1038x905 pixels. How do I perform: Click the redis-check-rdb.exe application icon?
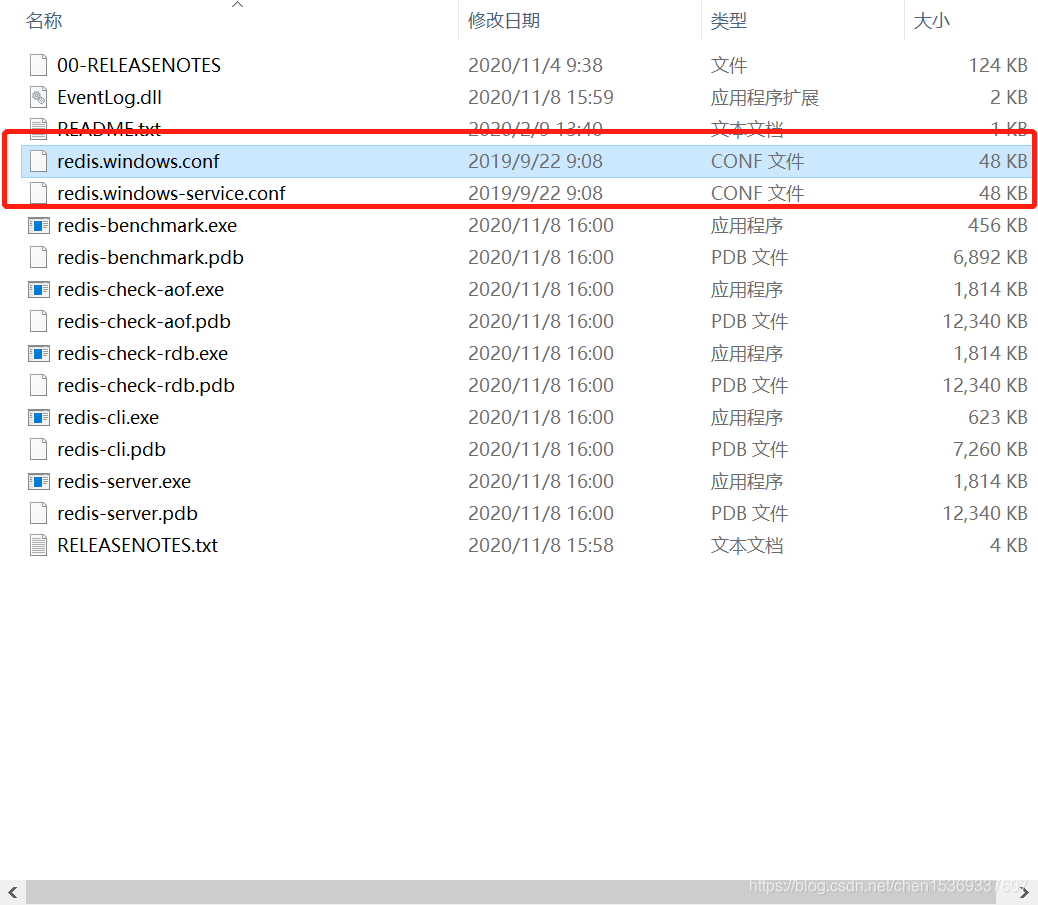[39, 354]
